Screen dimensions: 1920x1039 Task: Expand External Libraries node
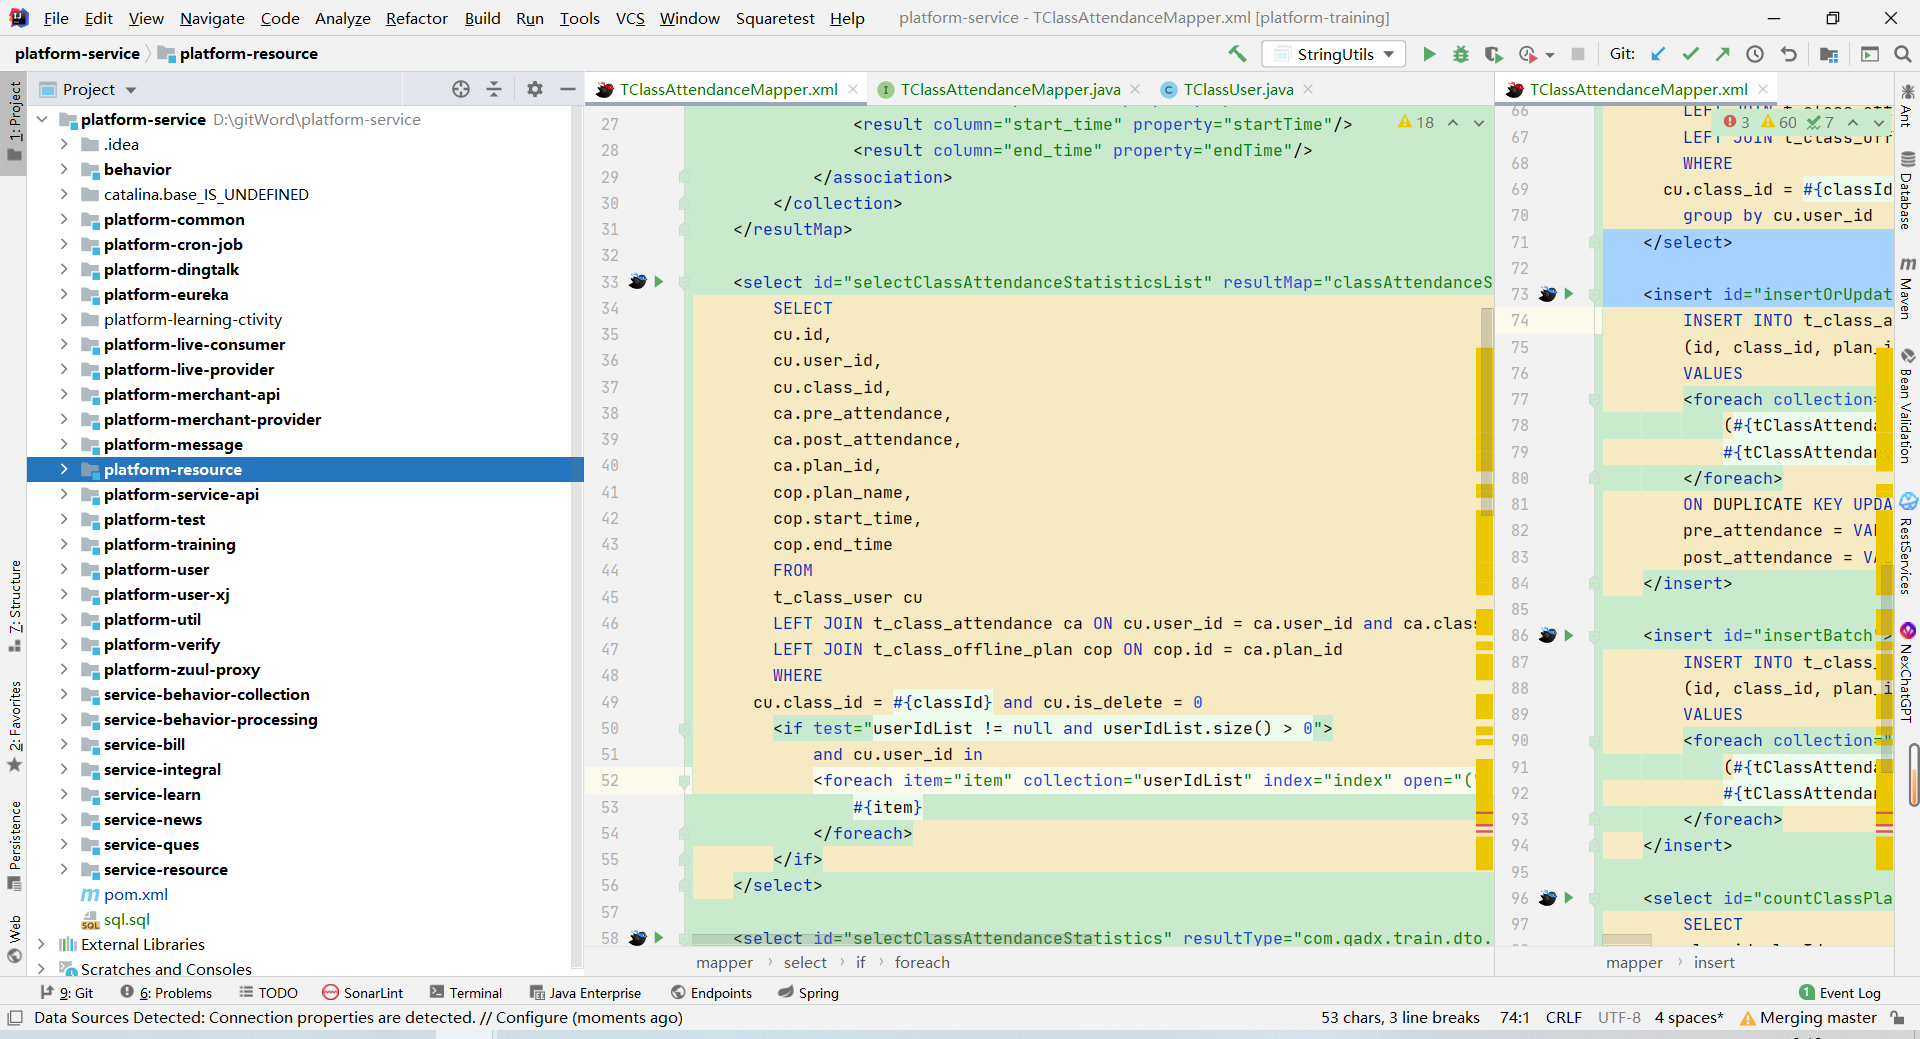click(x=41, y=944)
